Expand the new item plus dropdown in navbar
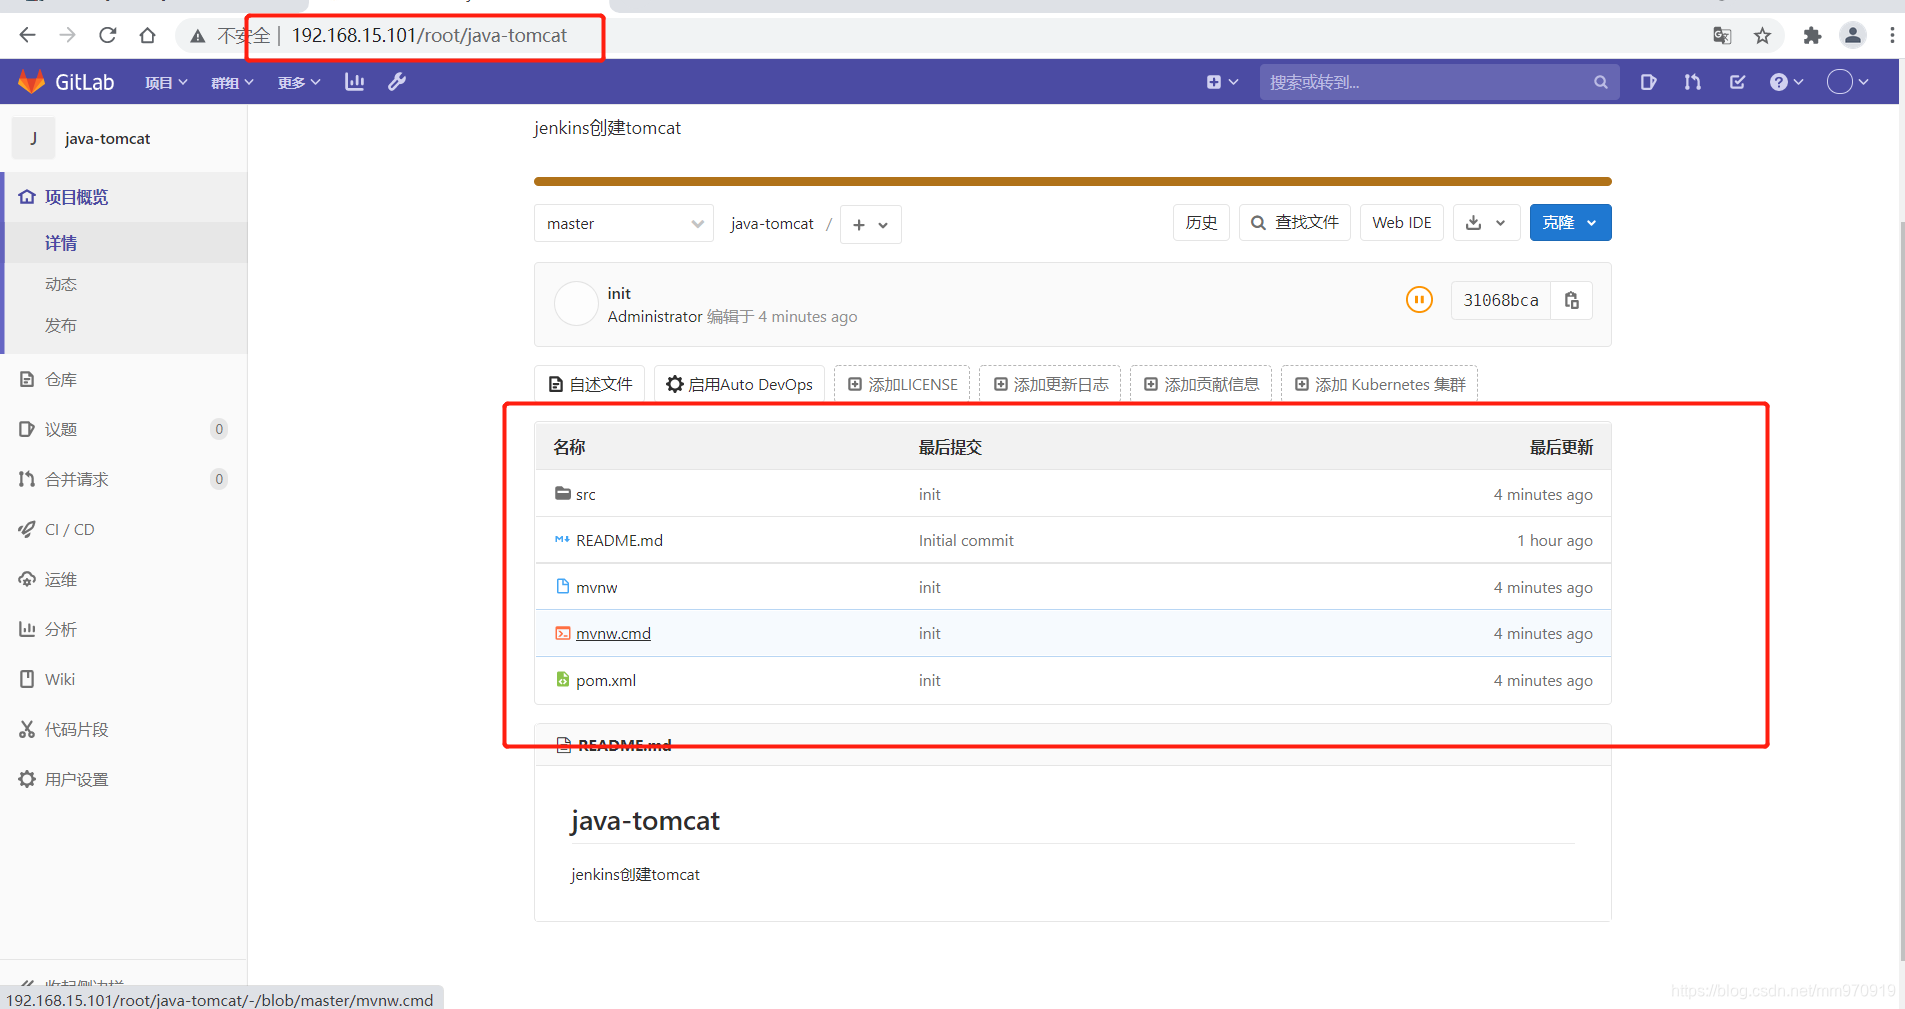The height and width of the screenshot is (1009, 1905). click(x=1222, y=82)
